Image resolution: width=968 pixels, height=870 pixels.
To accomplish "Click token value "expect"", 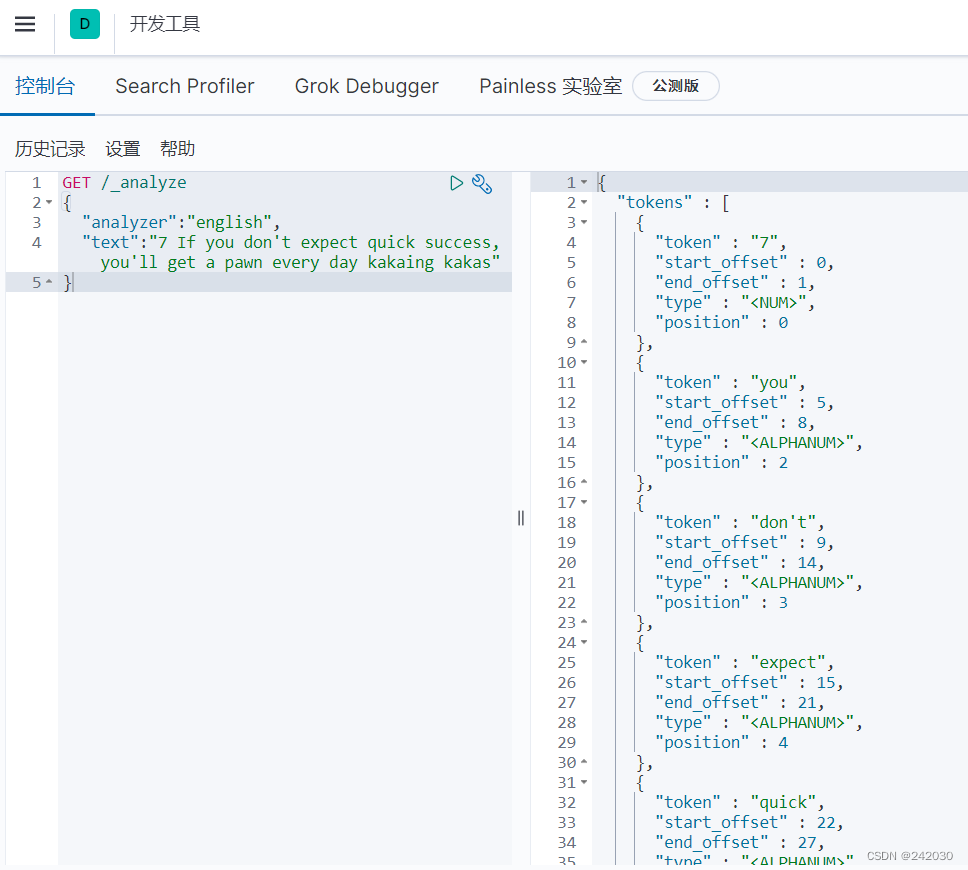I will (788, 663).
